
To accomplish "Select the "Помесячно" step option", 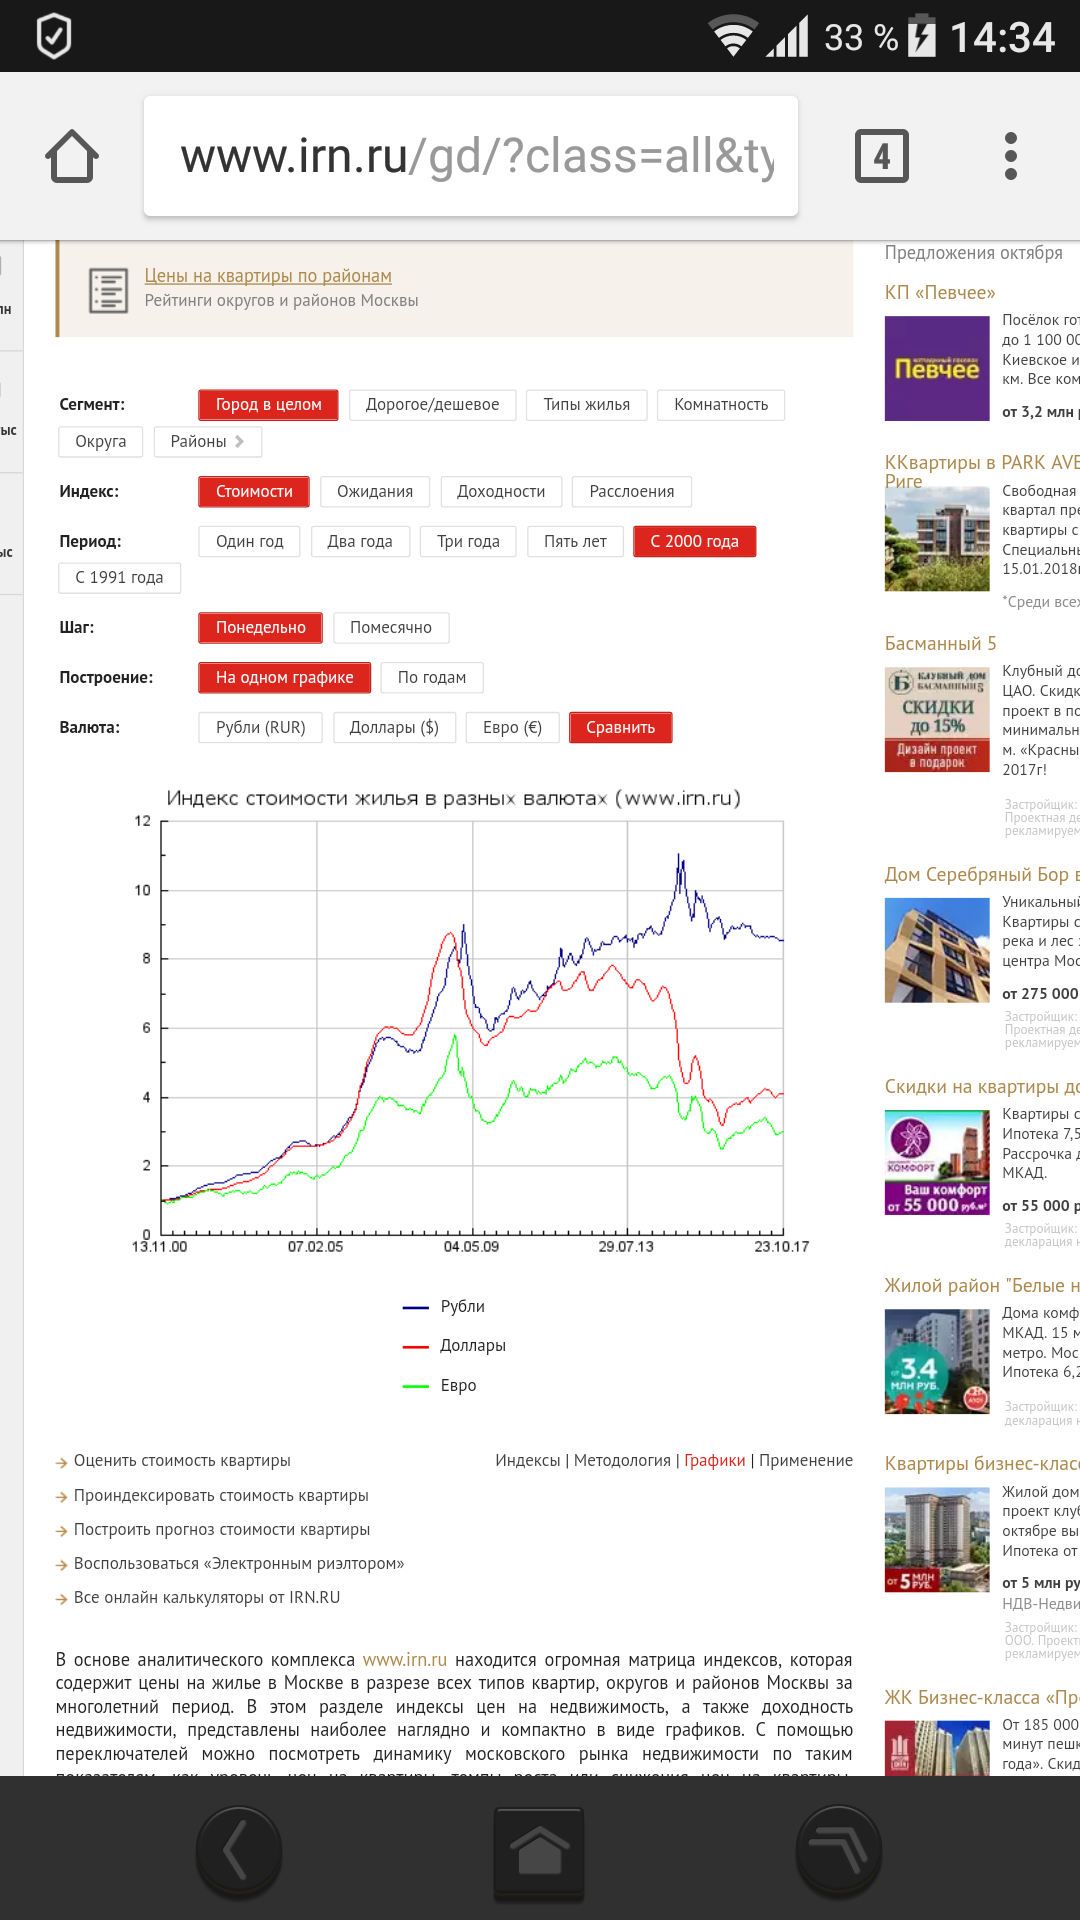I will [390, 627].
